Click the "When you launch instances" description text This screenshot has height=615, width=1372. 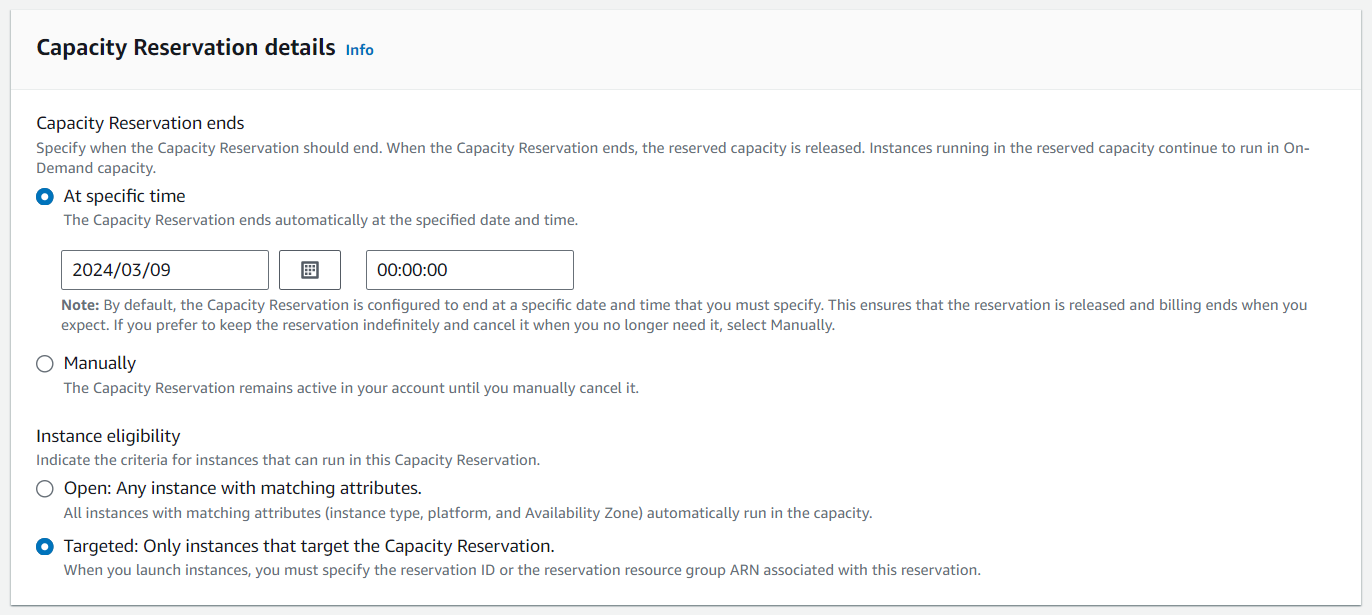pos(521,570)
